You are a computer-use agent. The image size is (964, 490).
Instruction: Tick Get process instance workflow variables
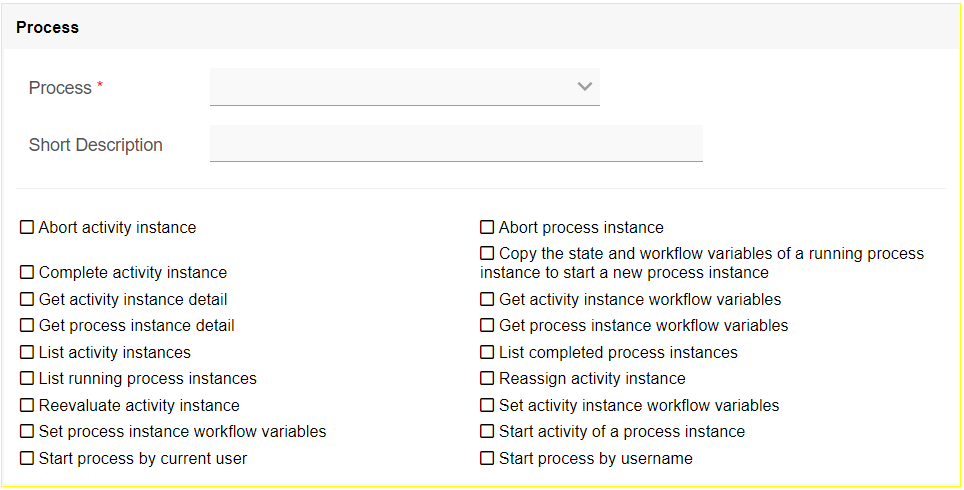487,326
